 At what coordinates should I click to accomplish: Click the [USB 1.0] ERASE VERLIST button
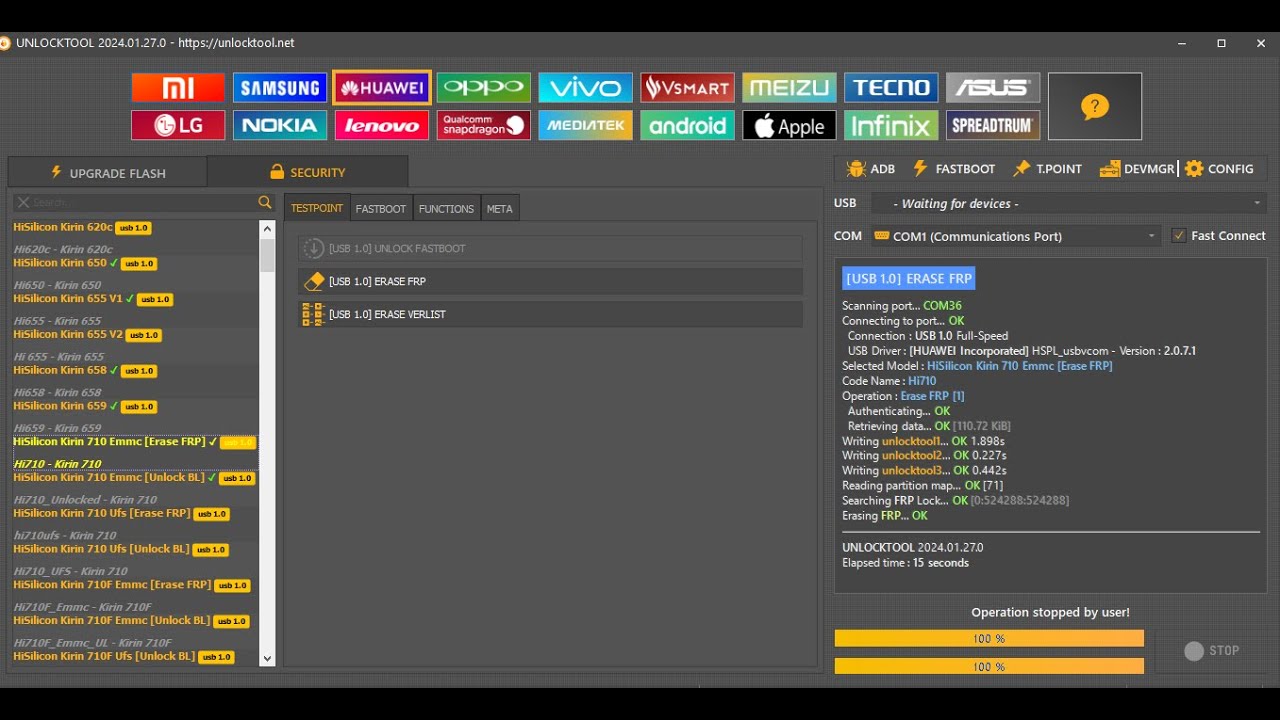tap(550, 315)
